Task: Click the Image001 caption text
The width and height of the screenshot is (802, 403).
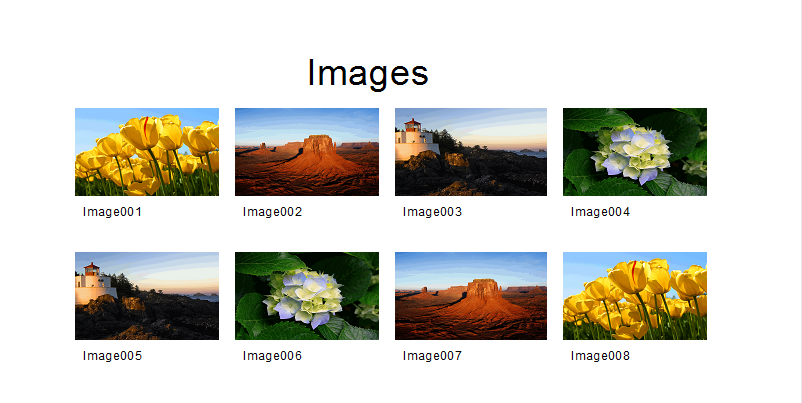Action: [112, 212]
